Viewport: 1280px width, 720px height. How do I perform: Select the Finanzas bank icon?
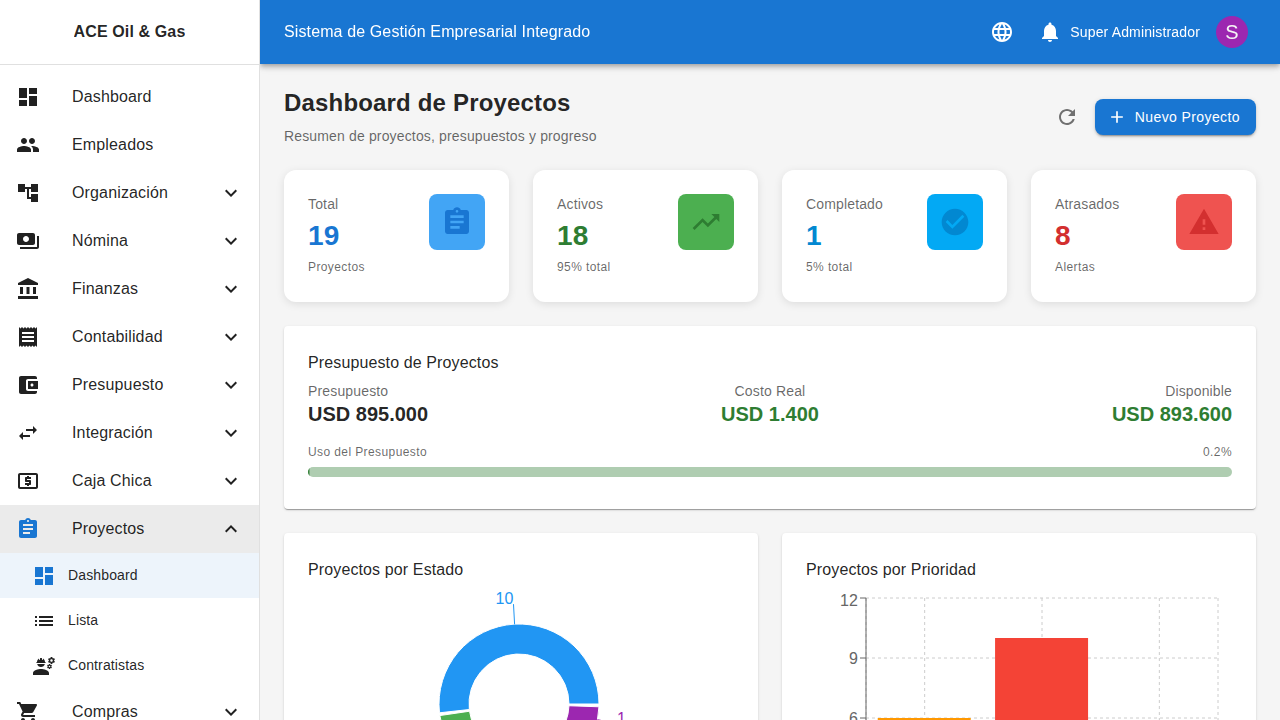tap(28, 288)
